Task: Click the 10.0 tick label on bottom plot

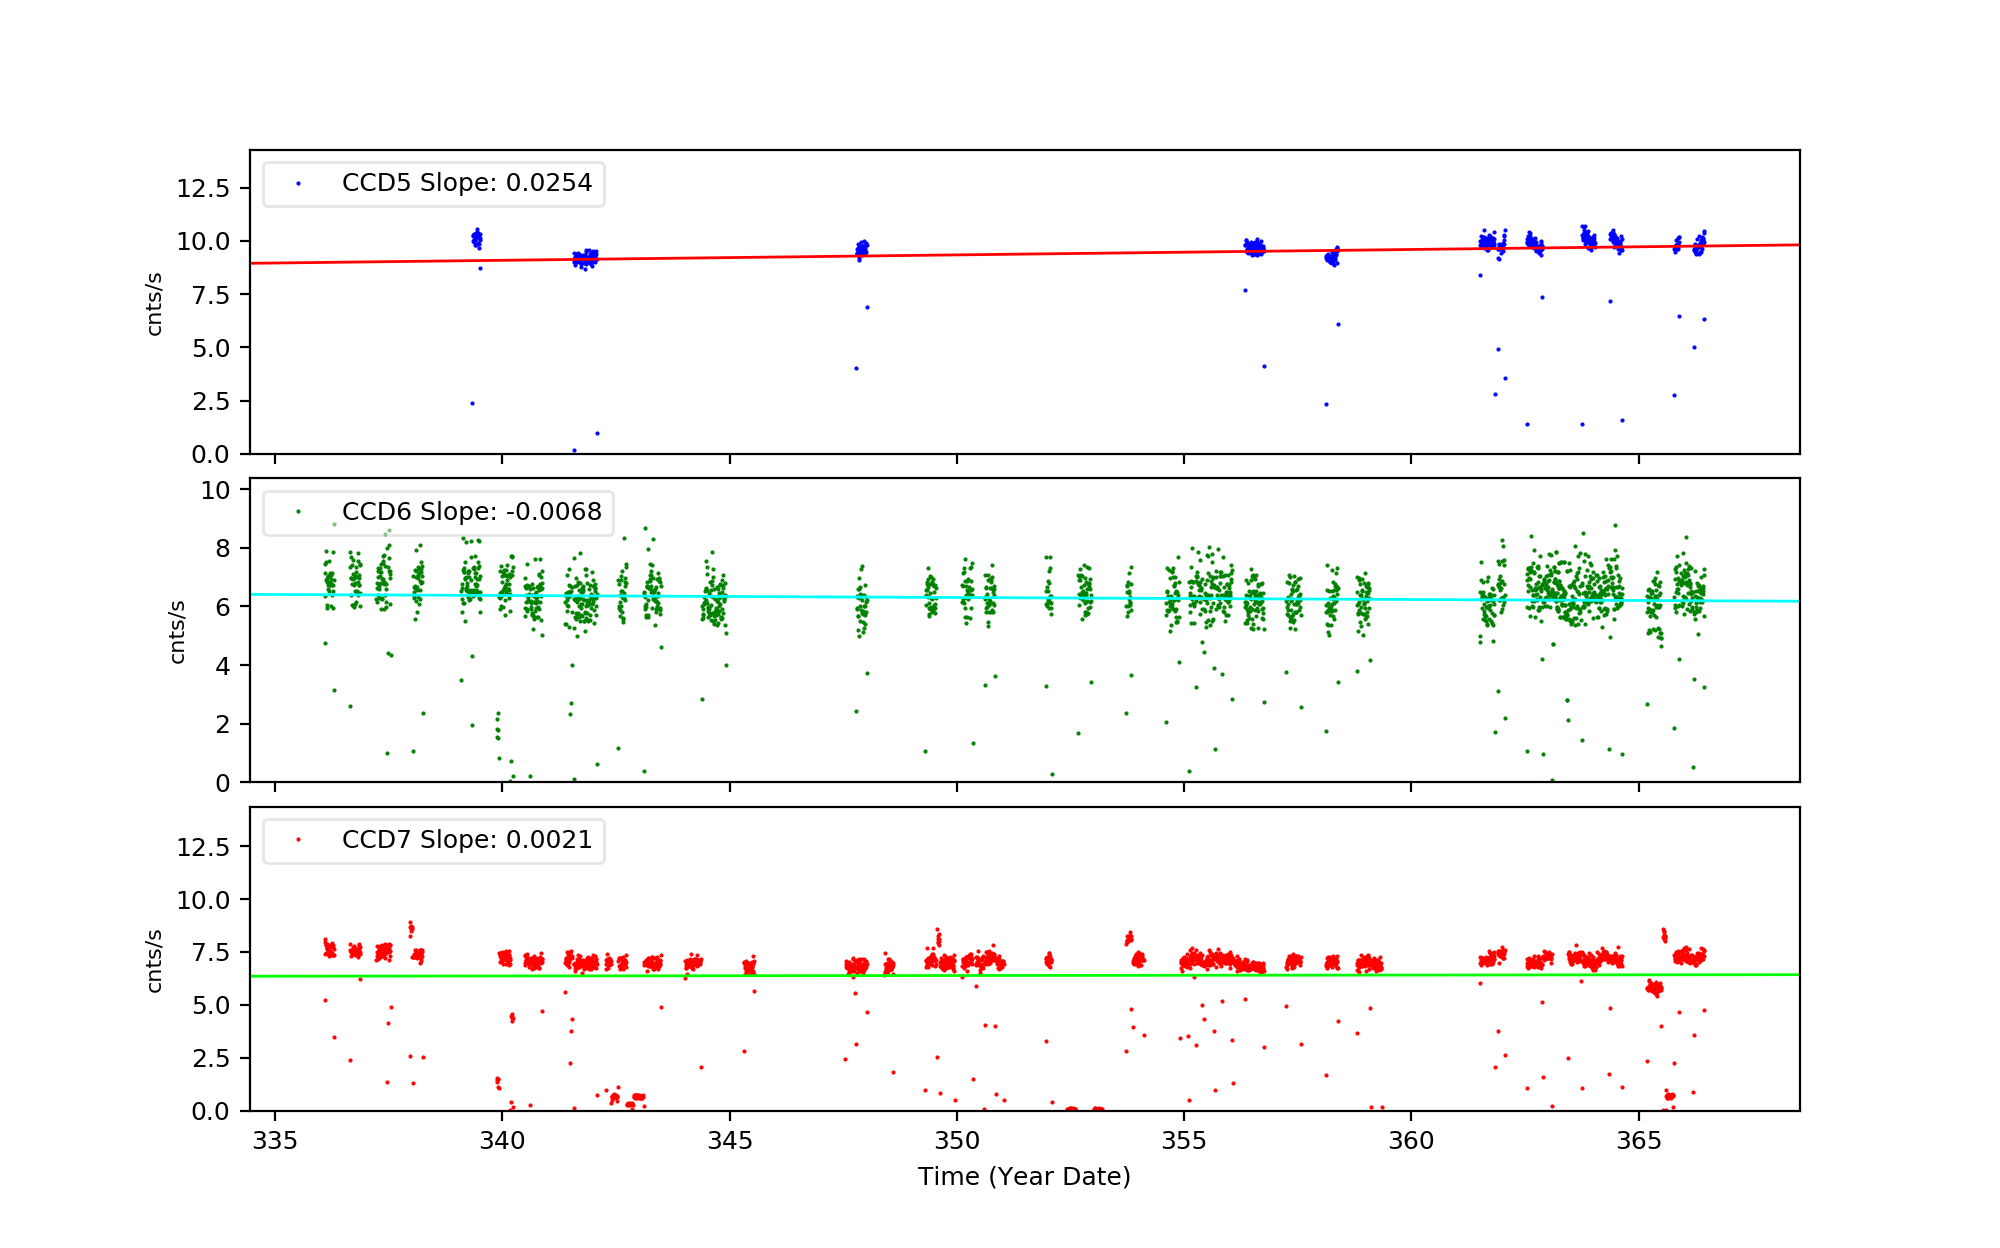Action: click(203, 900)
